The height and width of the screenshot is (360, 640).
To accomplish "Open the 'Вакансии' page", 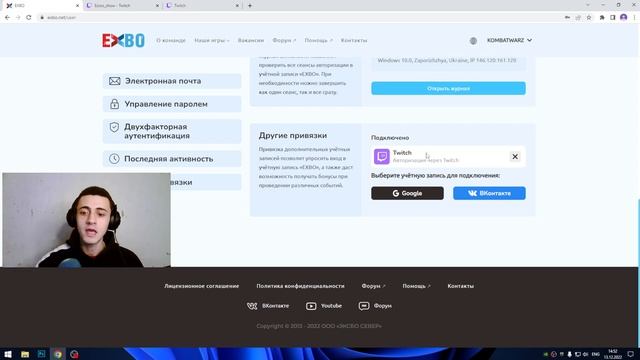I will [x=251, y=40].
